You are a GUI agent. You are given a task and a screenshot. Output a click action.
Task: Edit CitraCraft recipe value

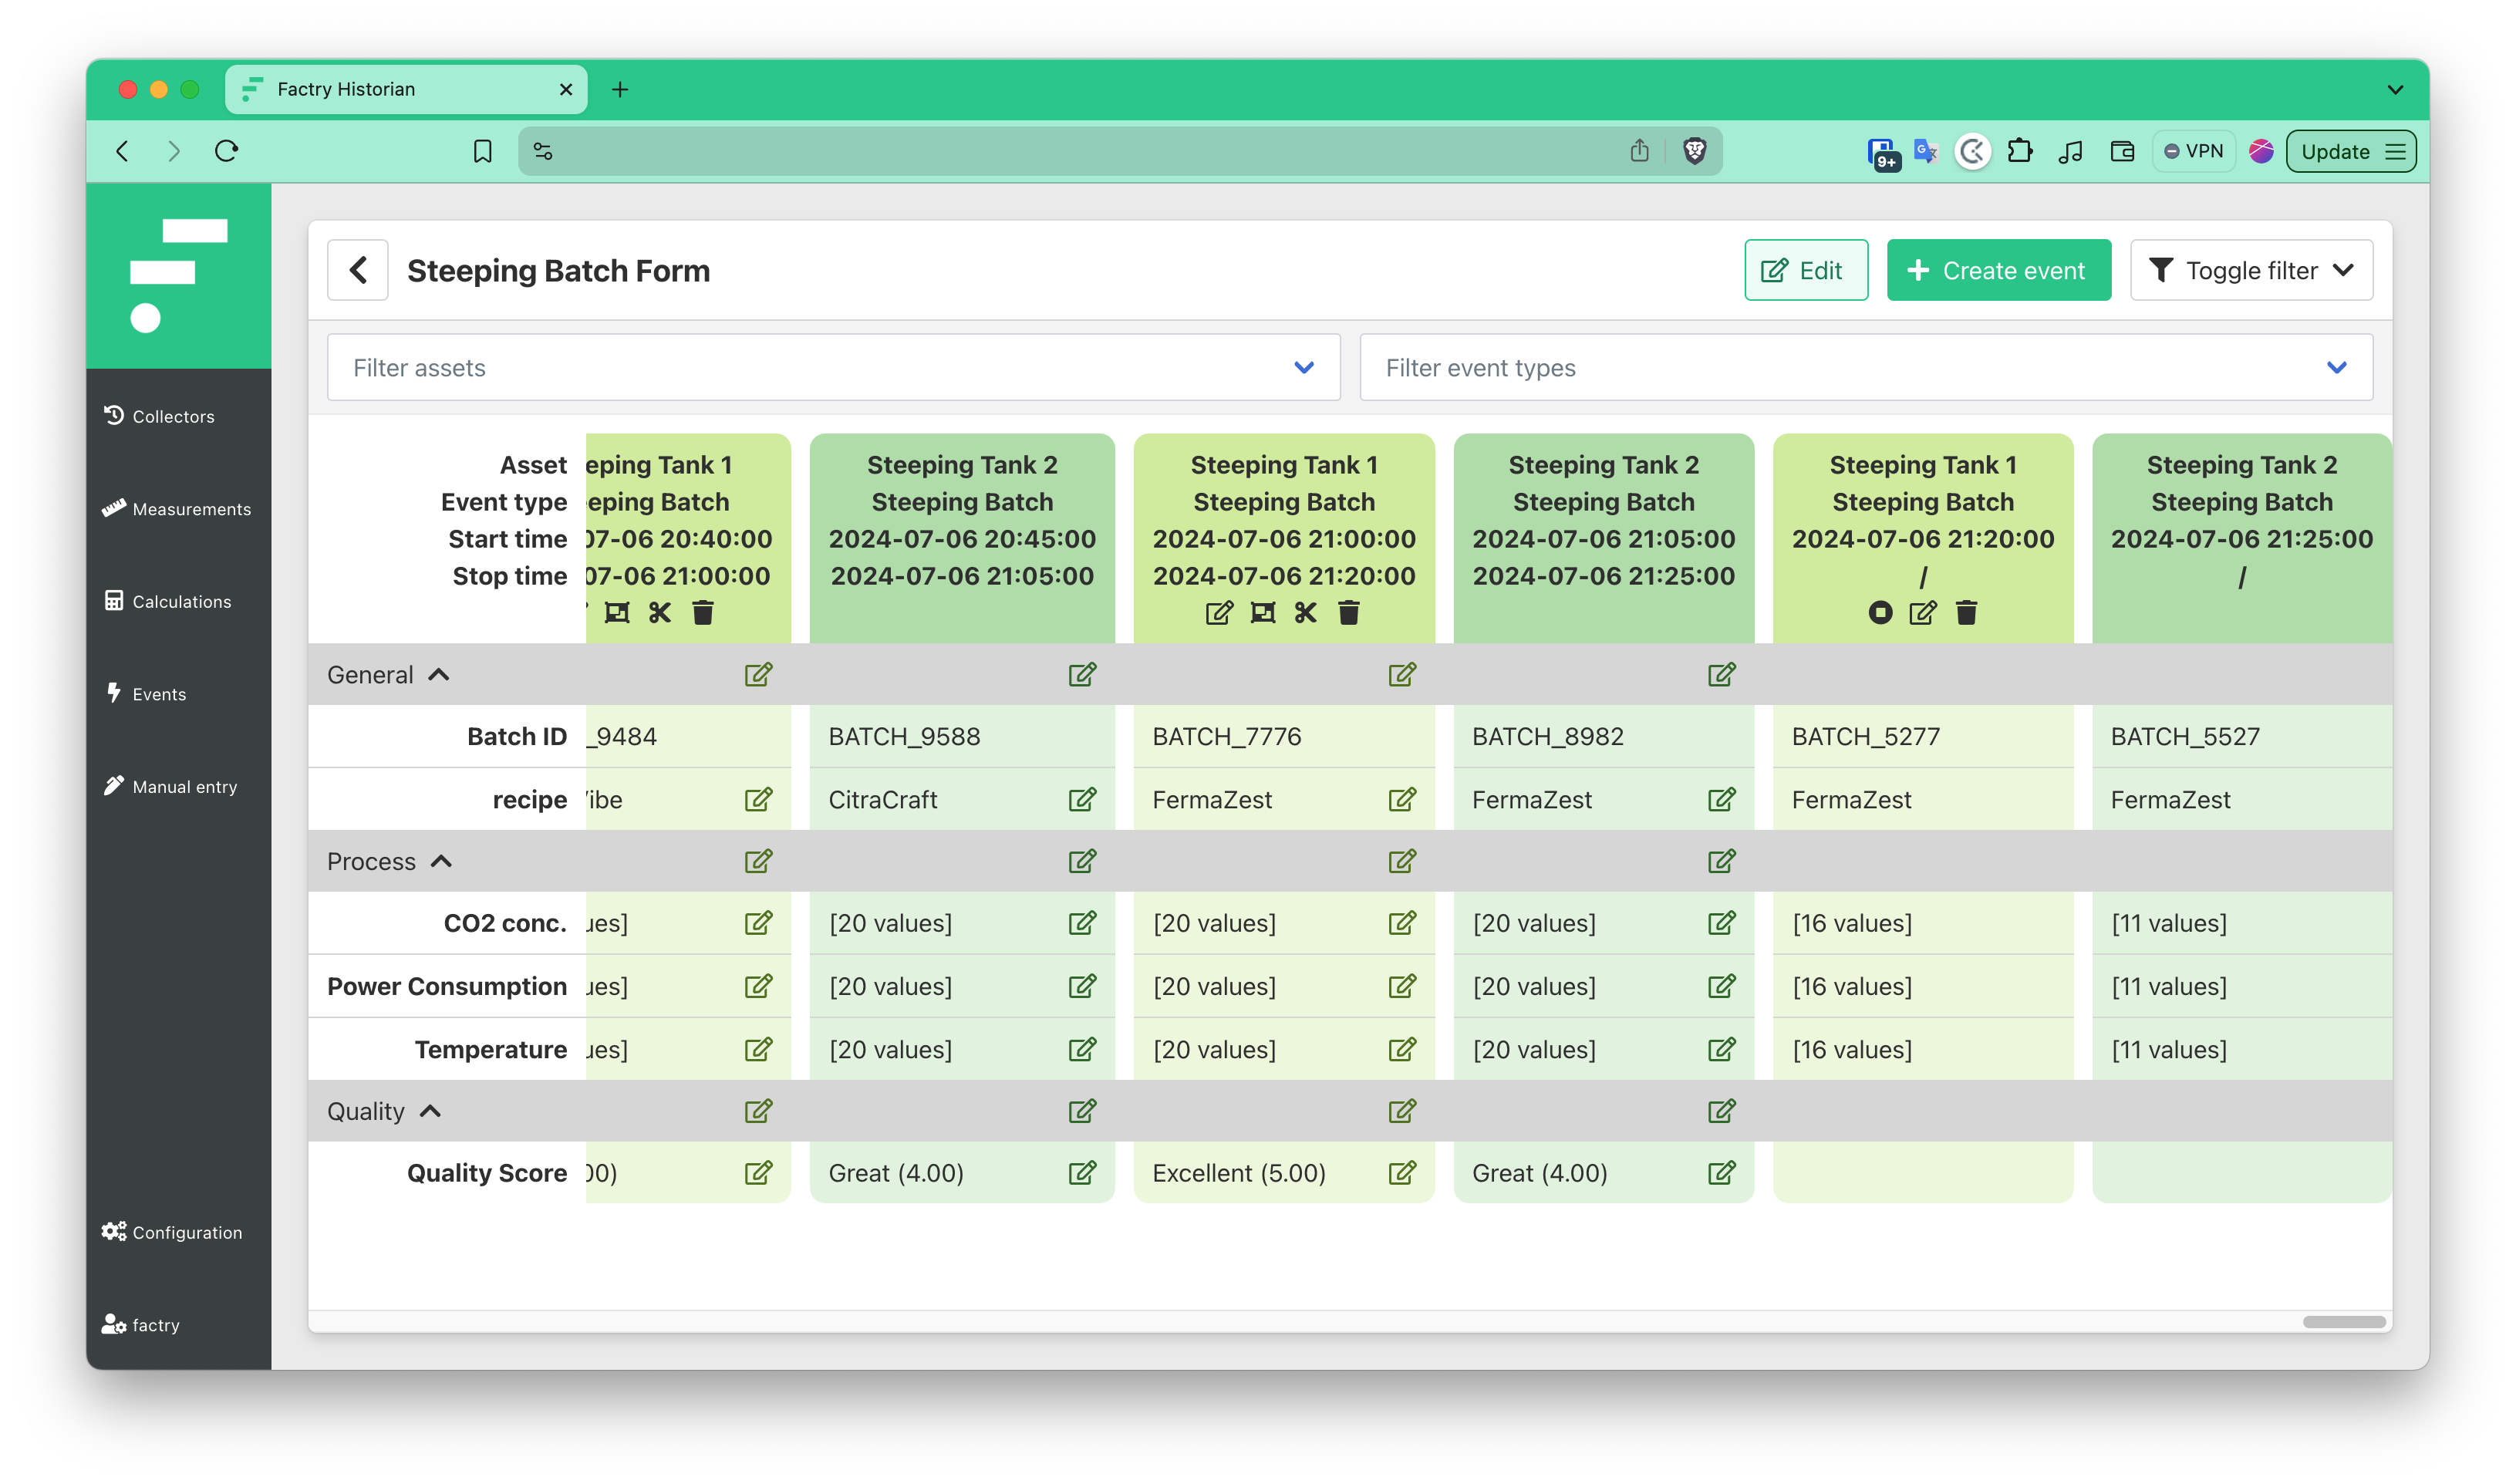1082,799
